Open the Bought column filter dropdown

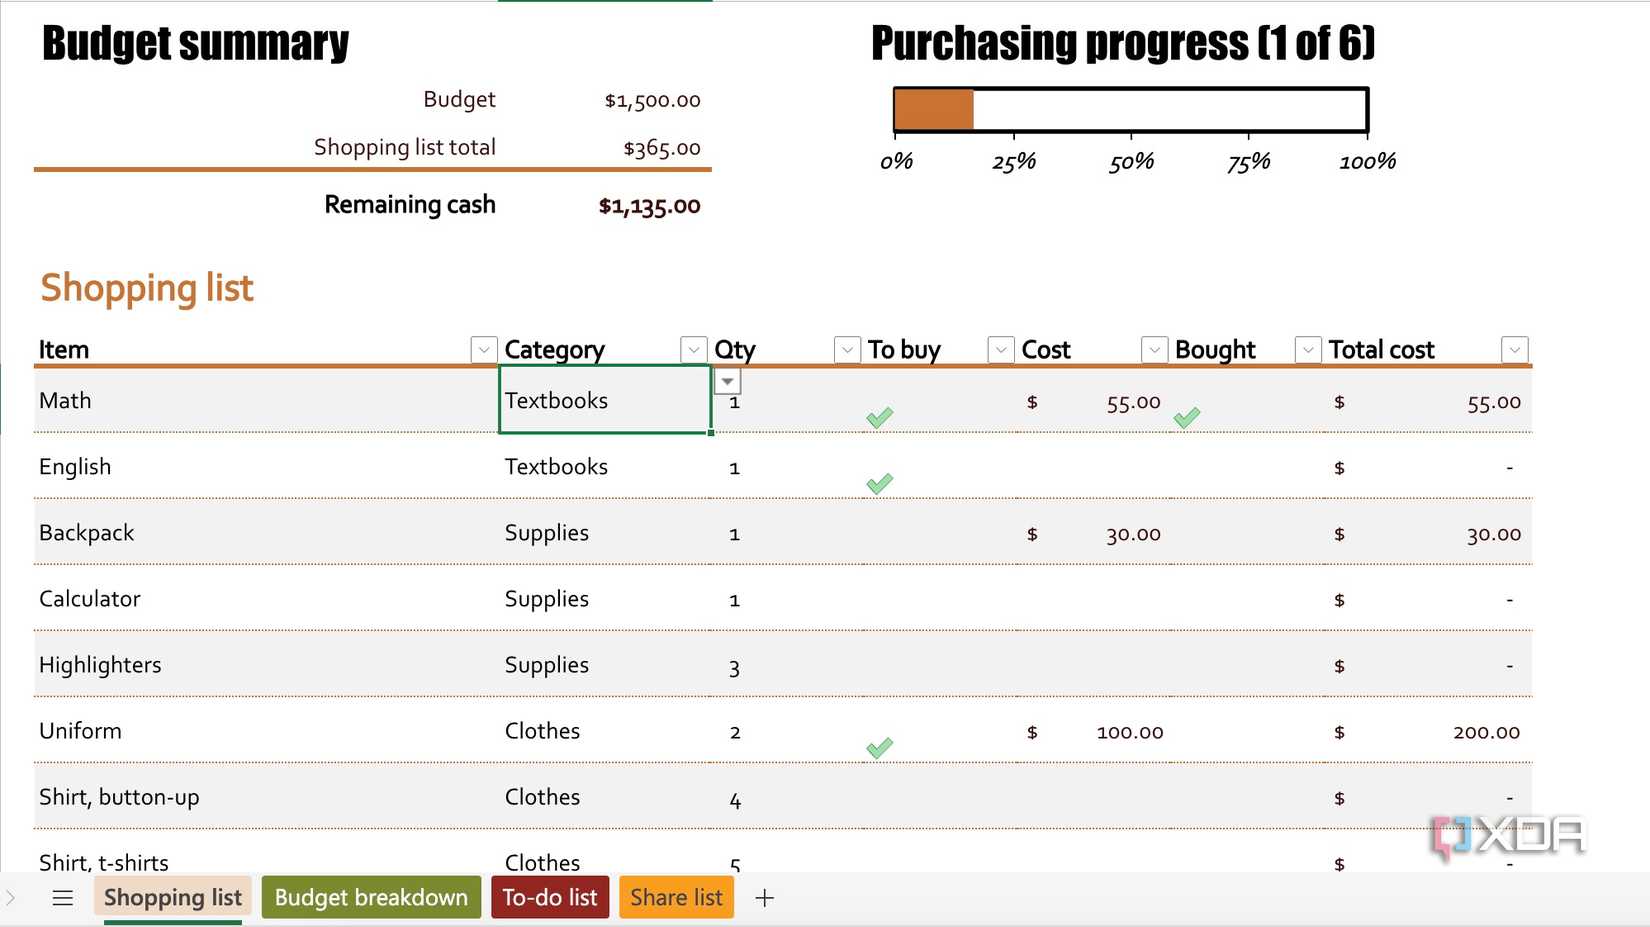[x=1307, y=349]
